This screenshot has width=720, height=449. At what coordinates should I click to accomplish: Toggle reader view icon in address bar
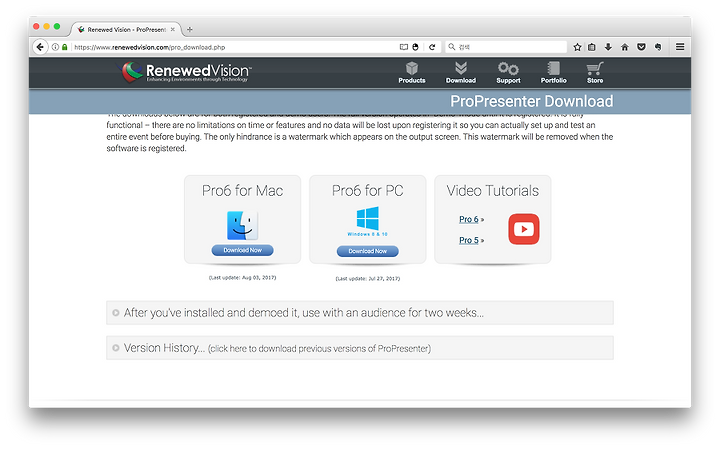point(404,47)
